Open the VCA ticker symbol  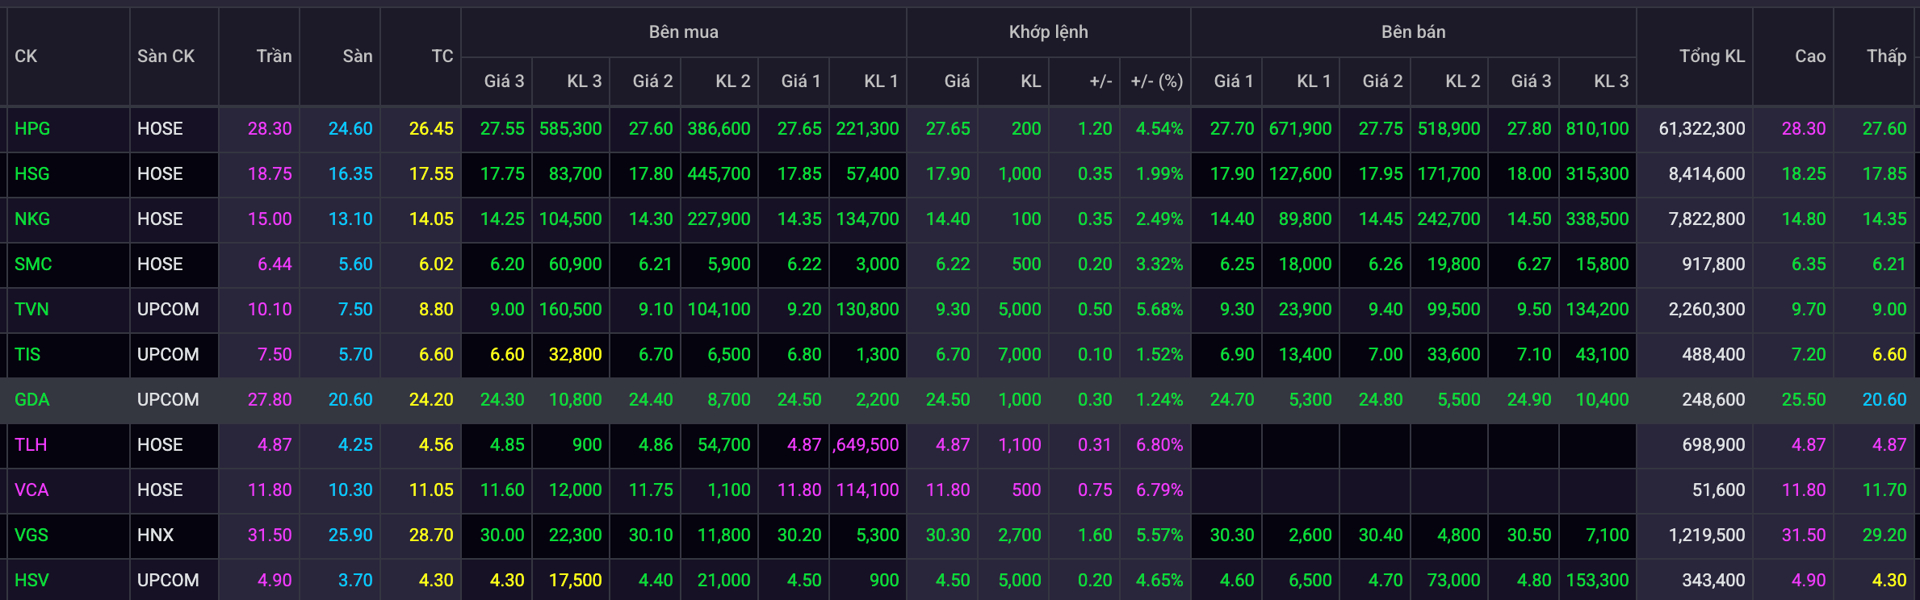pyautogui.click(x=32, y=490)
